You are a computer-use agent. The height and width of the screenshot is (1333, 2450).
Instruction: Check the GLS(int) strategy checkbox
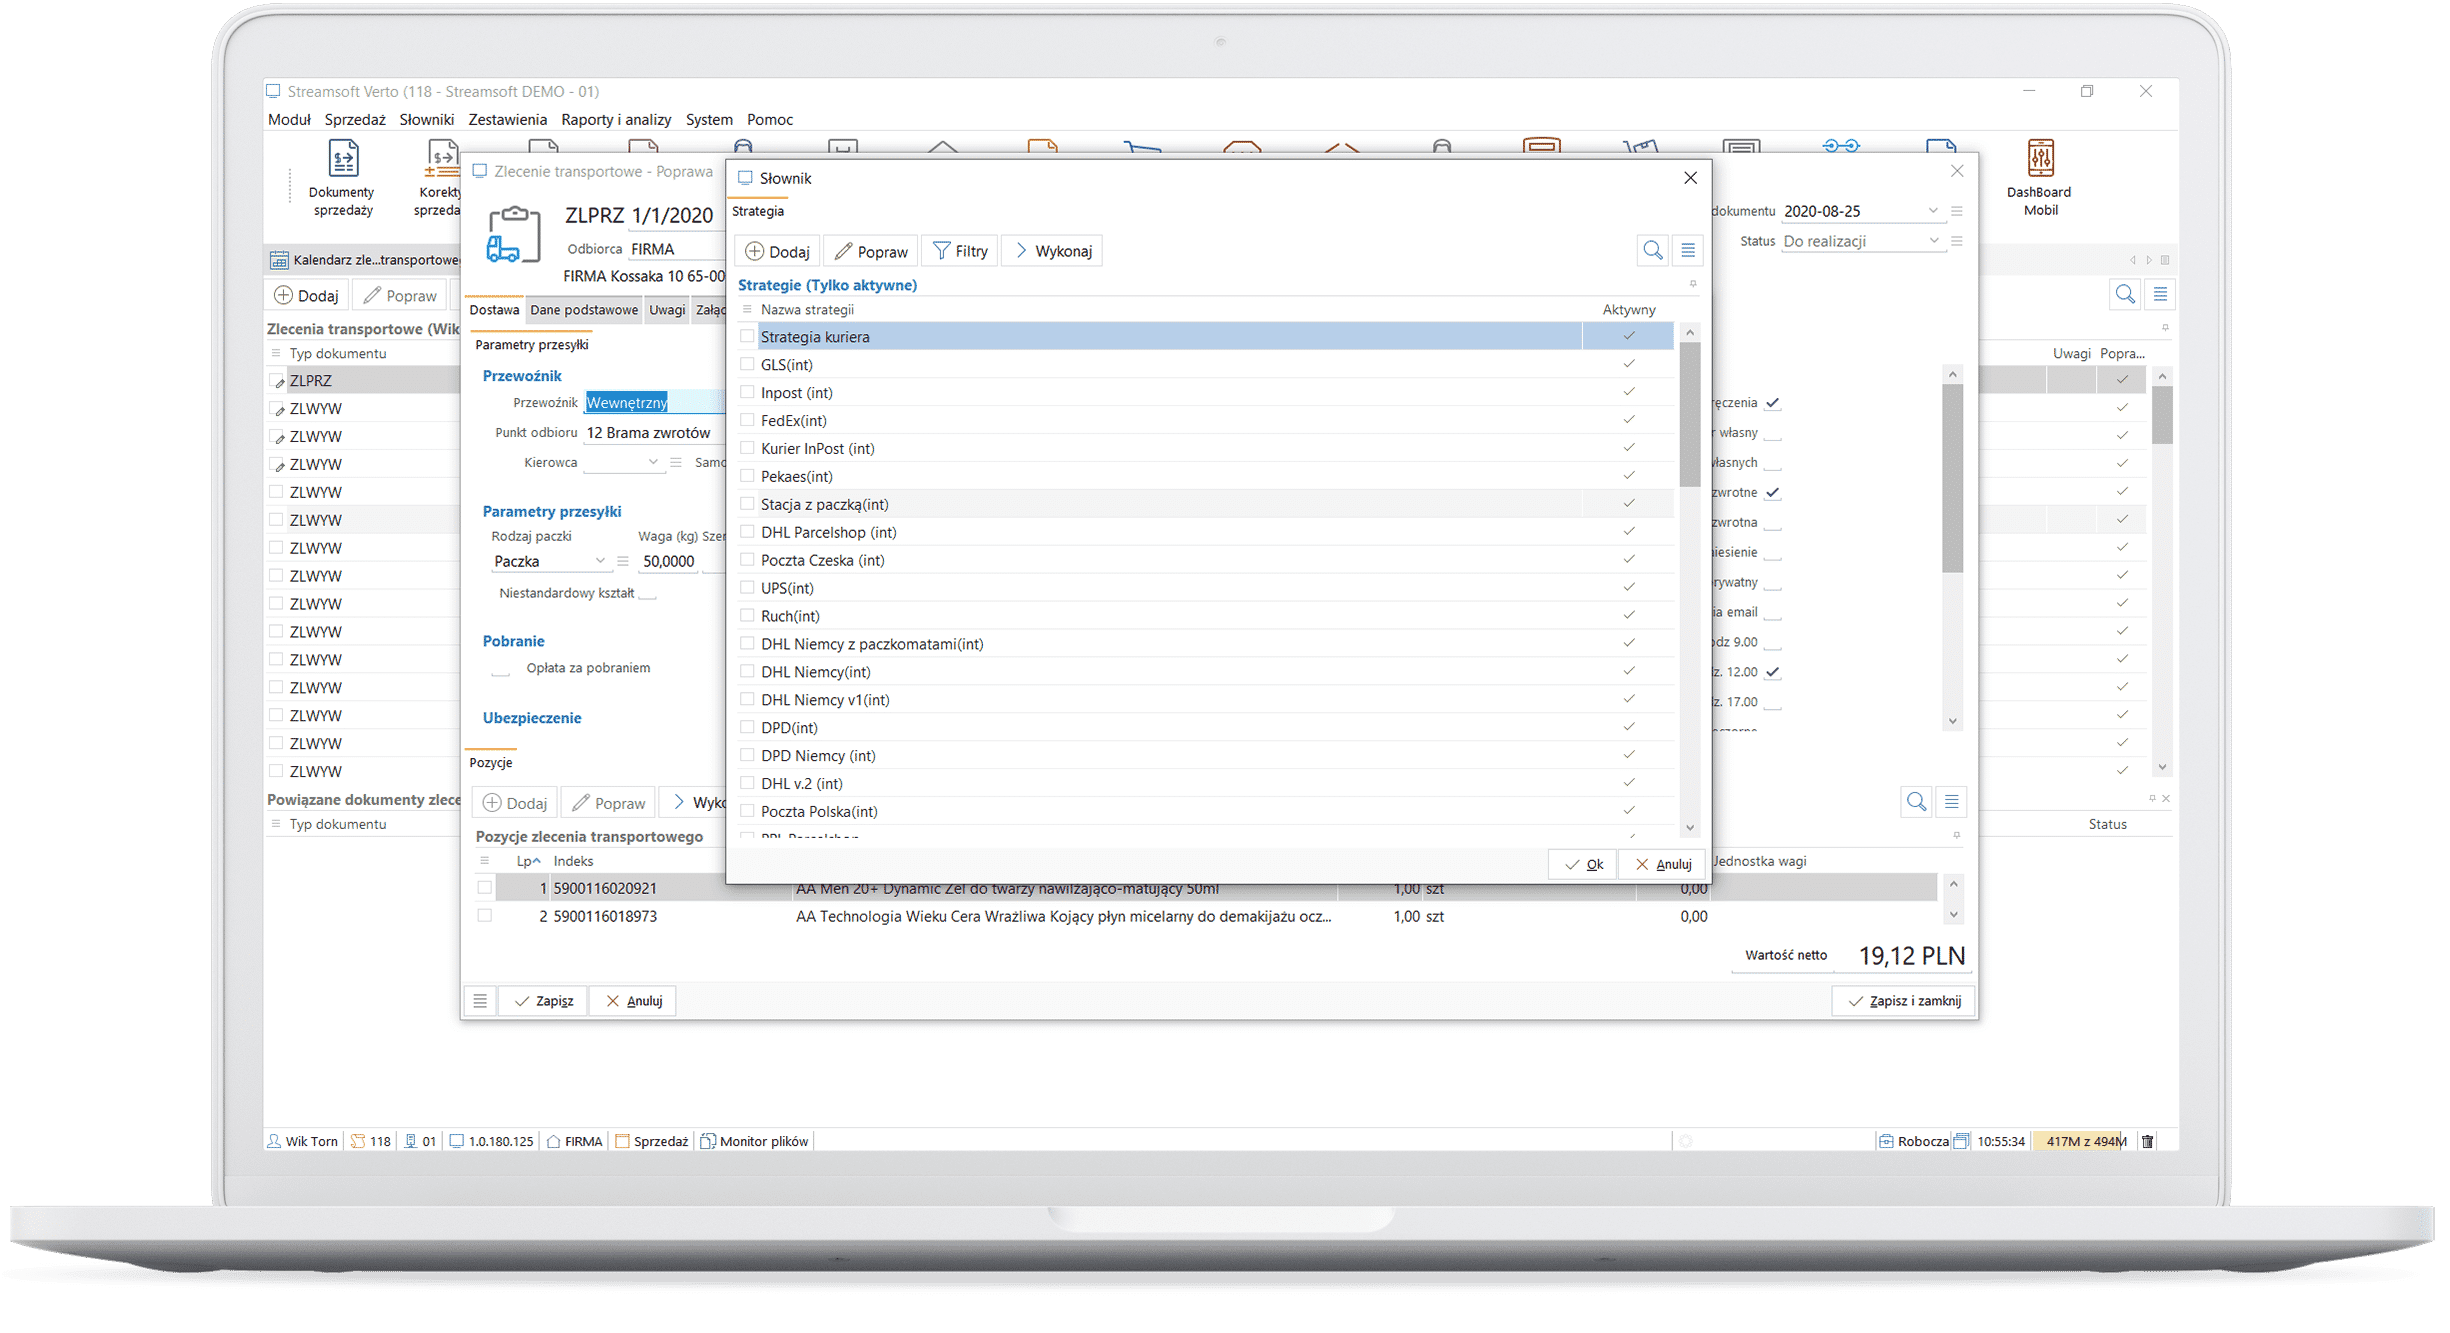pos(747,364)
